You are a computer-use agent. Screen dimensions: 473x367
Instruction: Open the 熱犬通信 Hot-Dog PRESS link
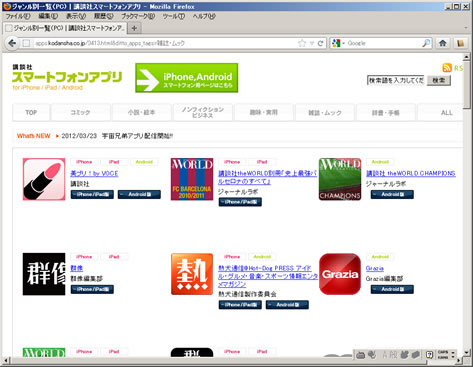coord(268,276)
